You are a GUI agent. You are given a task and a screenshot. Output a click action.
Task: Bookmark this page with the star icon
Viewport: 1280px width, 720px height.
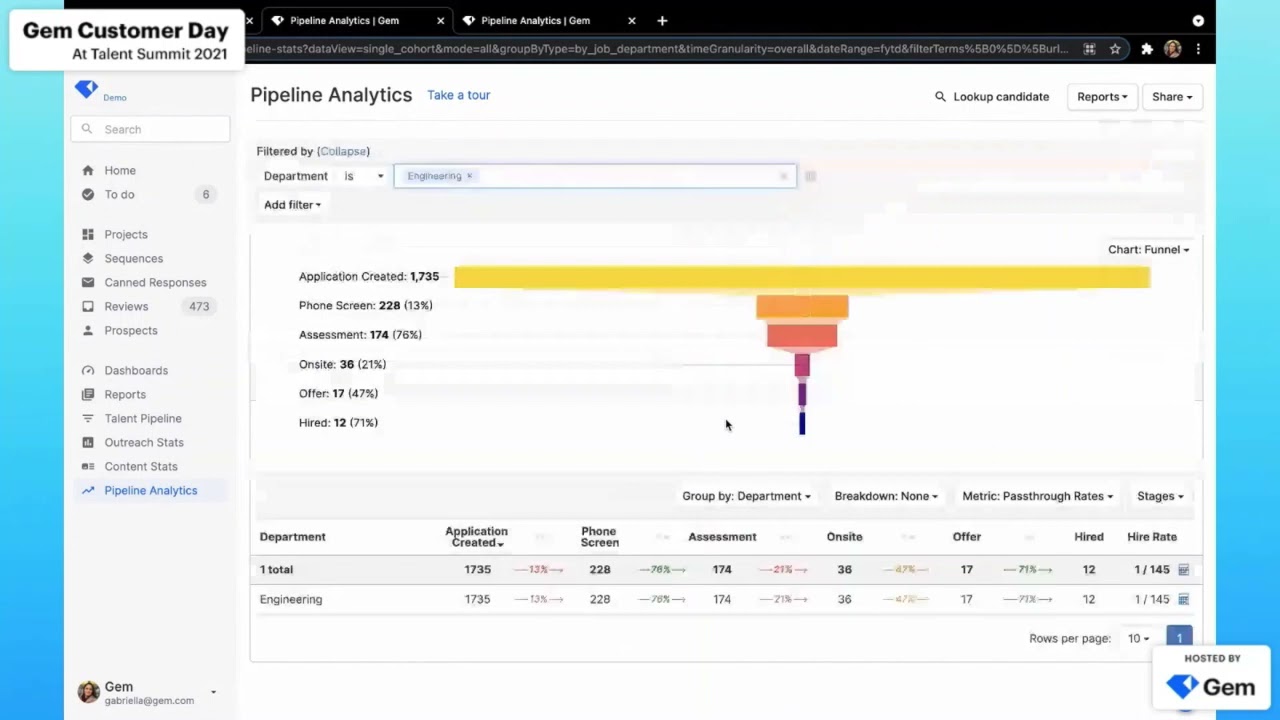[1115, 49]
